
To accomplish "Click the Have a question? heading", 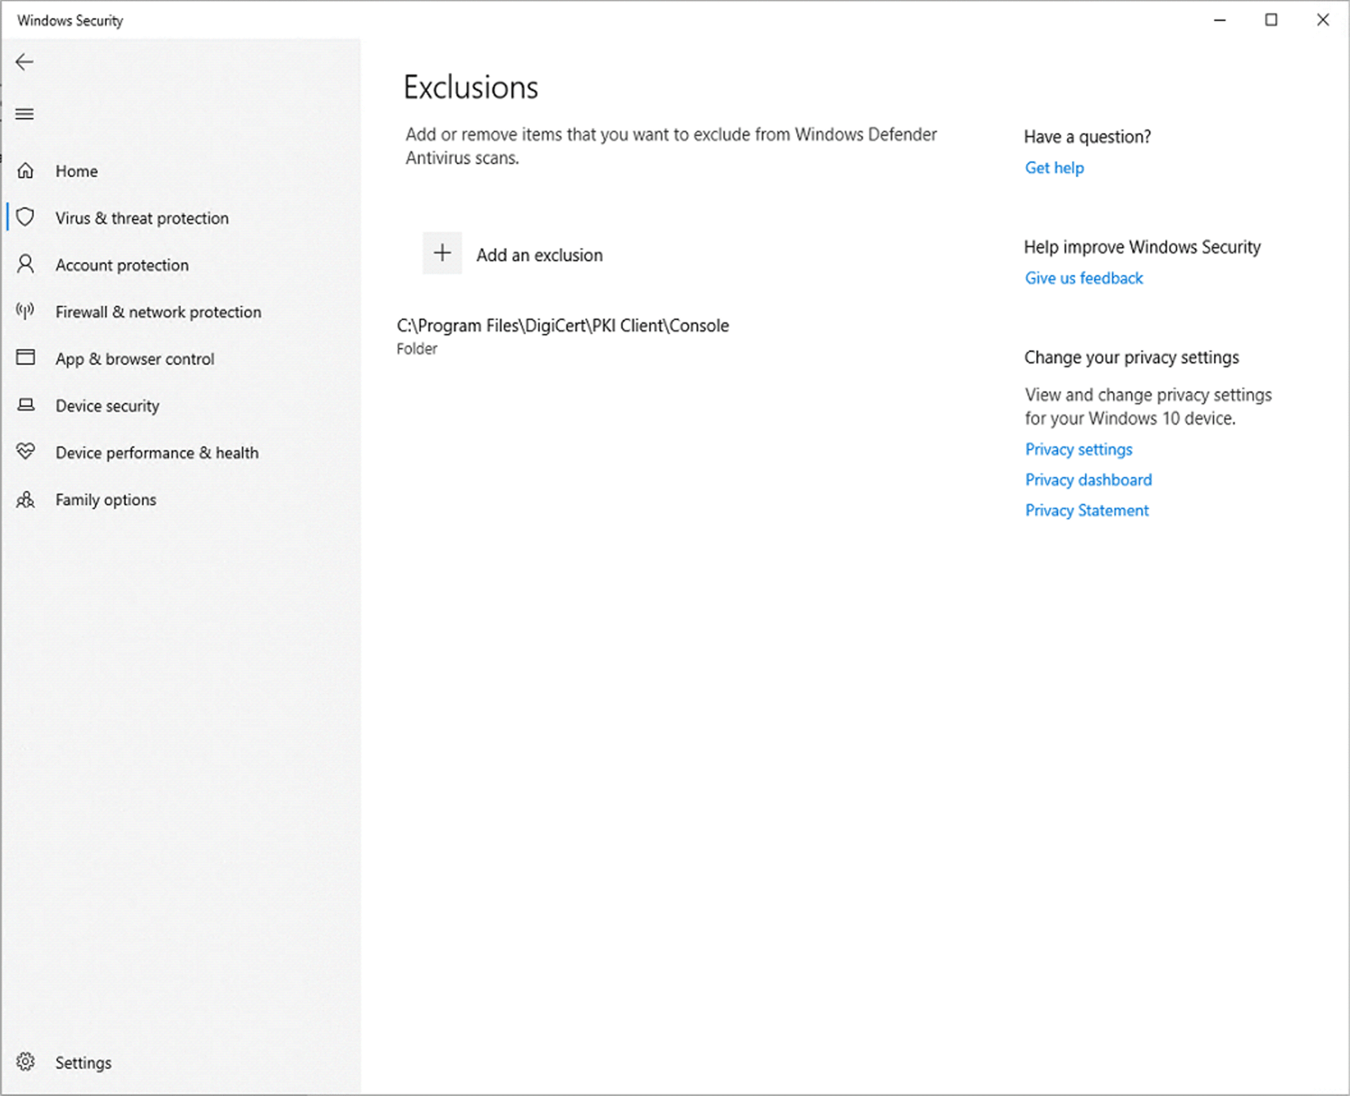I will click(1087, 137).
